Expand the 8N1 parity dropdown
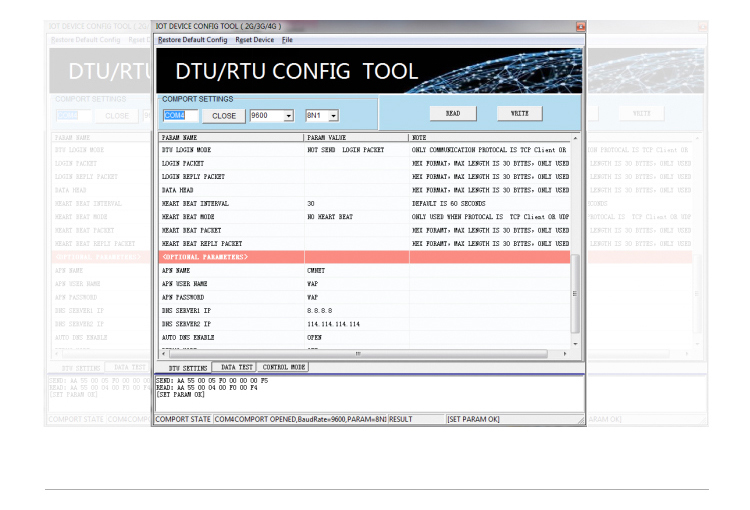 click(x=333, y=116)
